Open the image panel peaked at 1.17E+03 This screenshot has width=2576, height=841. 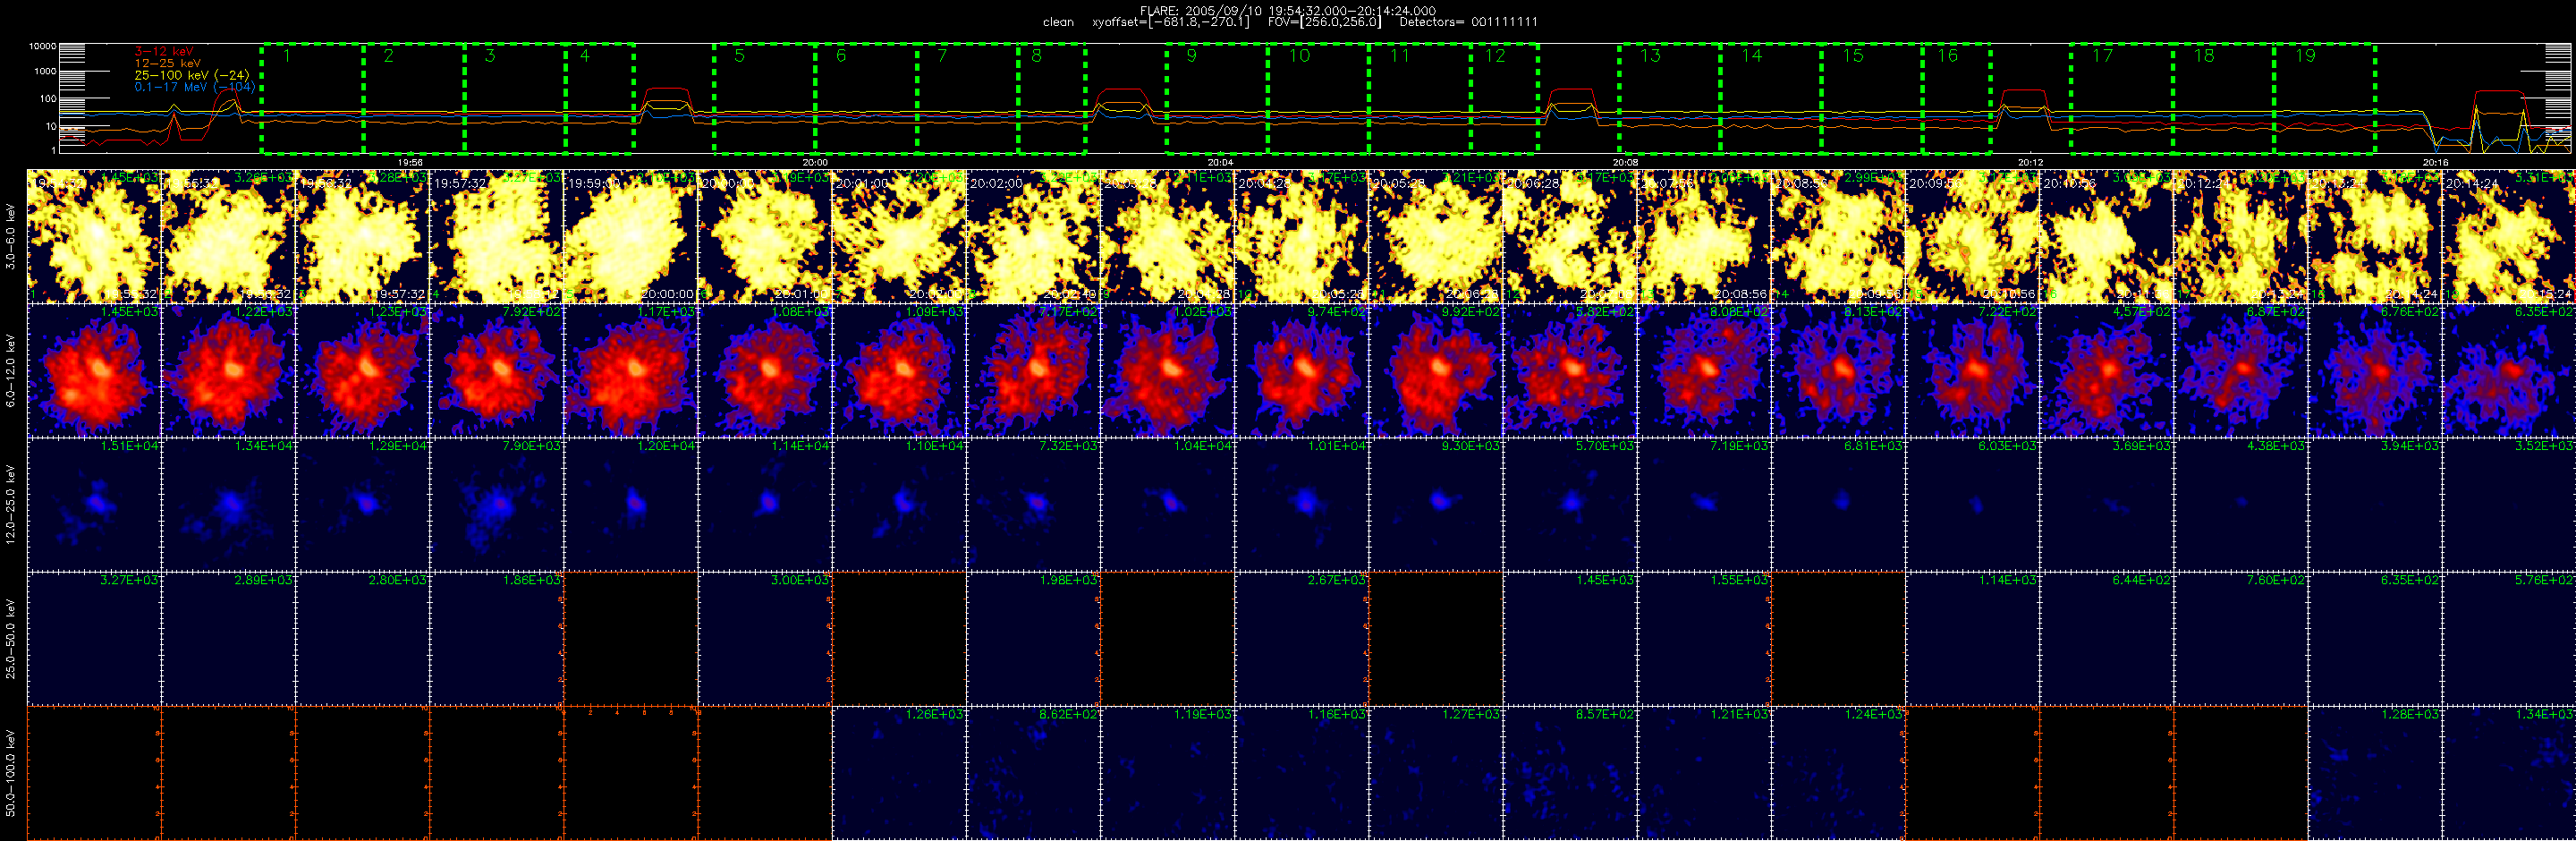click(631, 370)
